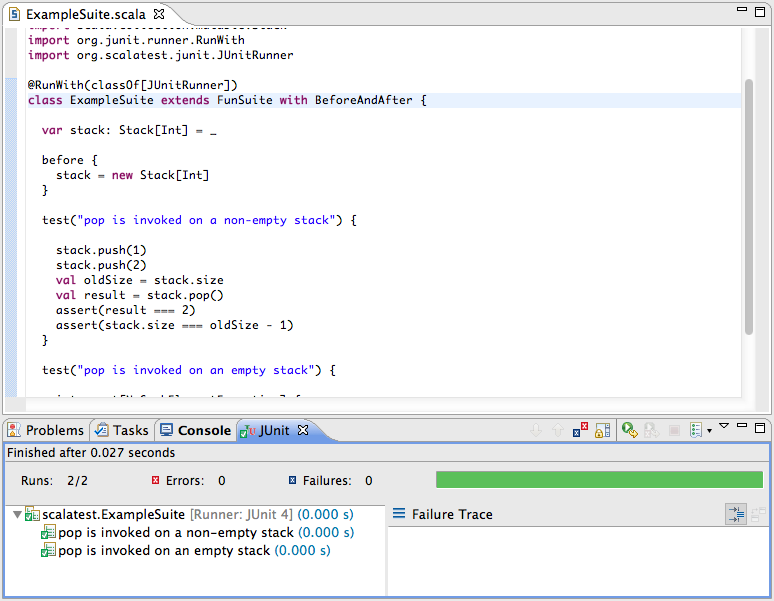
Task: Collapse the scalatest.ExampleSuite tree node
Action: click(x=16, y=514)
